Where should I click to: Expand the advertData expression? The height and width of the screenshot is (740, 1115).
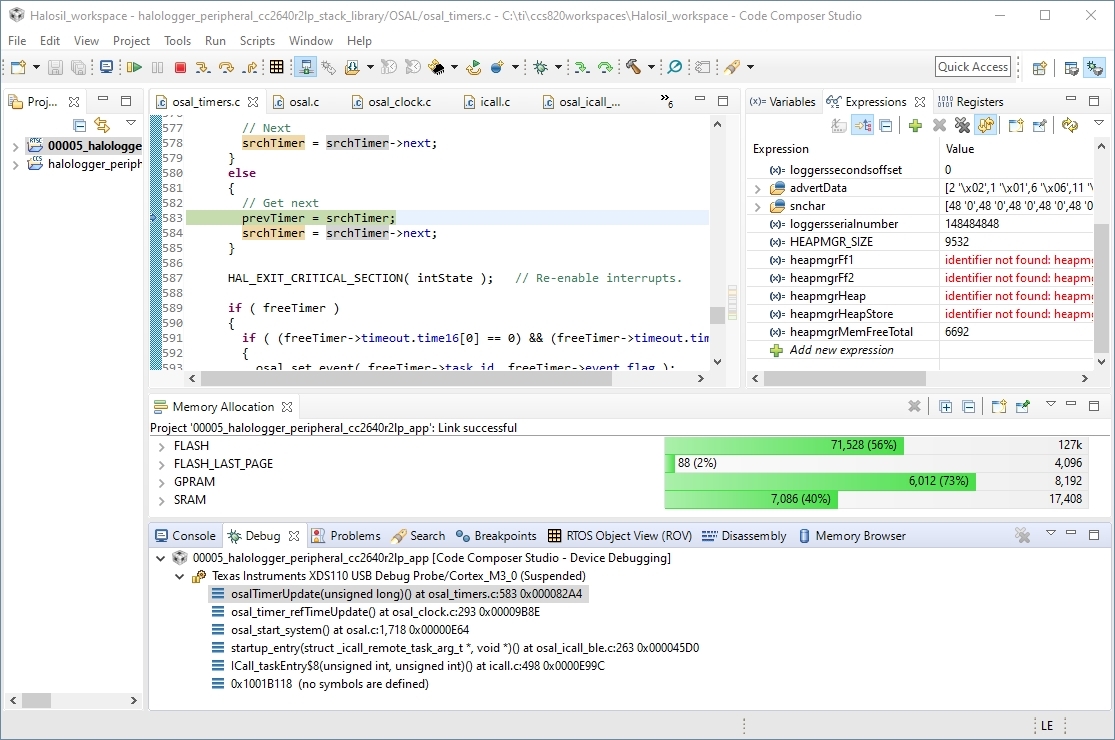click(x=757, y=189)
